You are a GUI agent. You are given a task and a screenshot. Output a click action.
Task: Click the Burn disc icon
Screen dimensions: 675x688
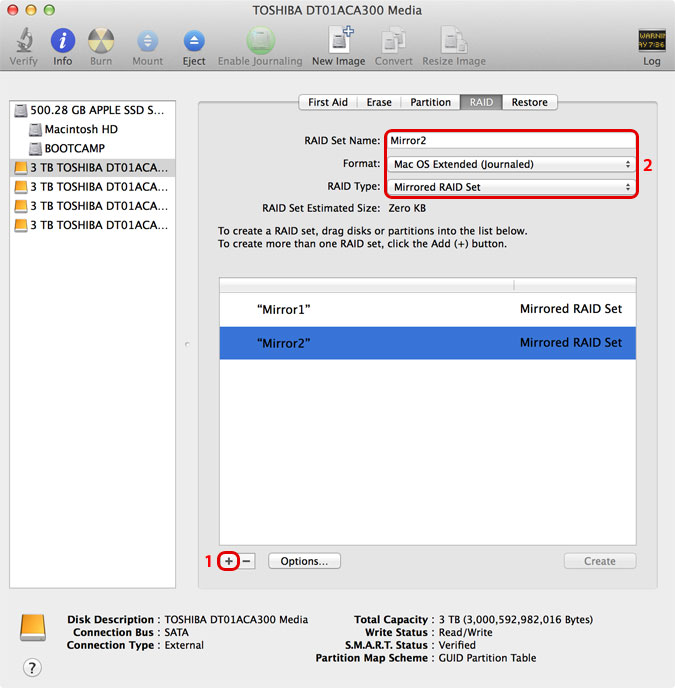101,41
